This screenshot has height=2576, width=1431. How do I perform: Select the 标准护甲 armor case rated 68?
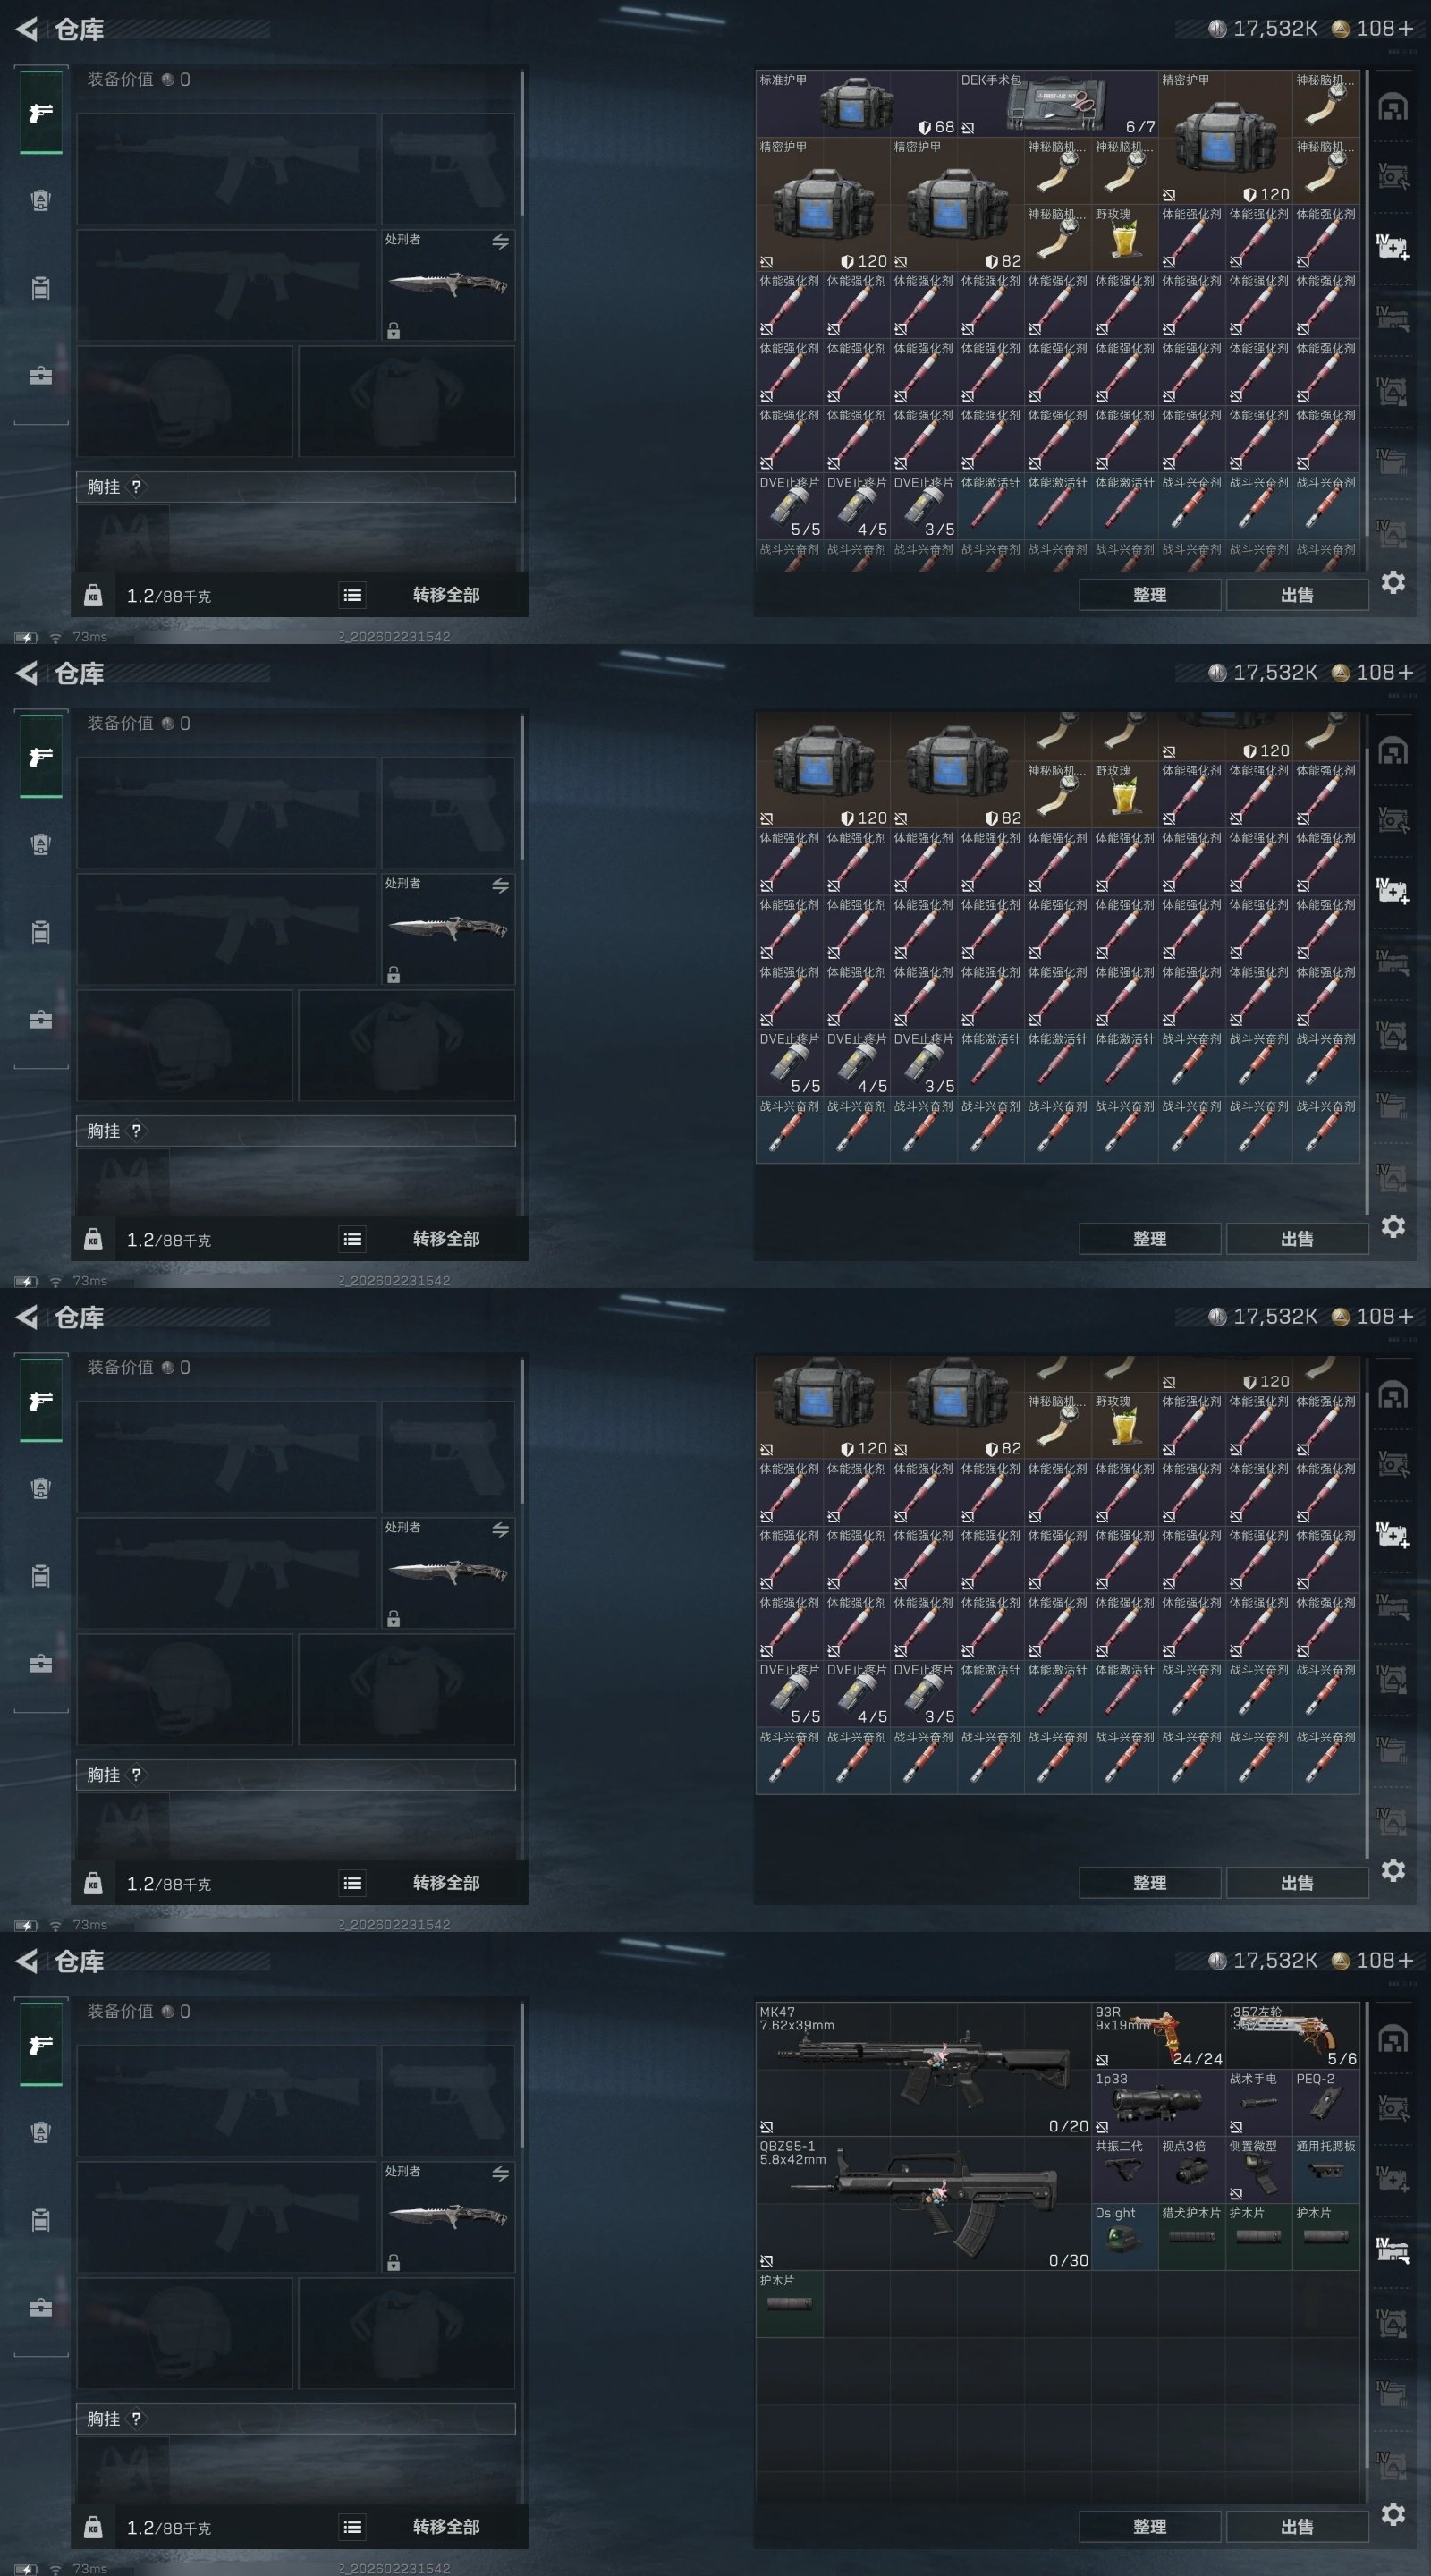[856, 103]
